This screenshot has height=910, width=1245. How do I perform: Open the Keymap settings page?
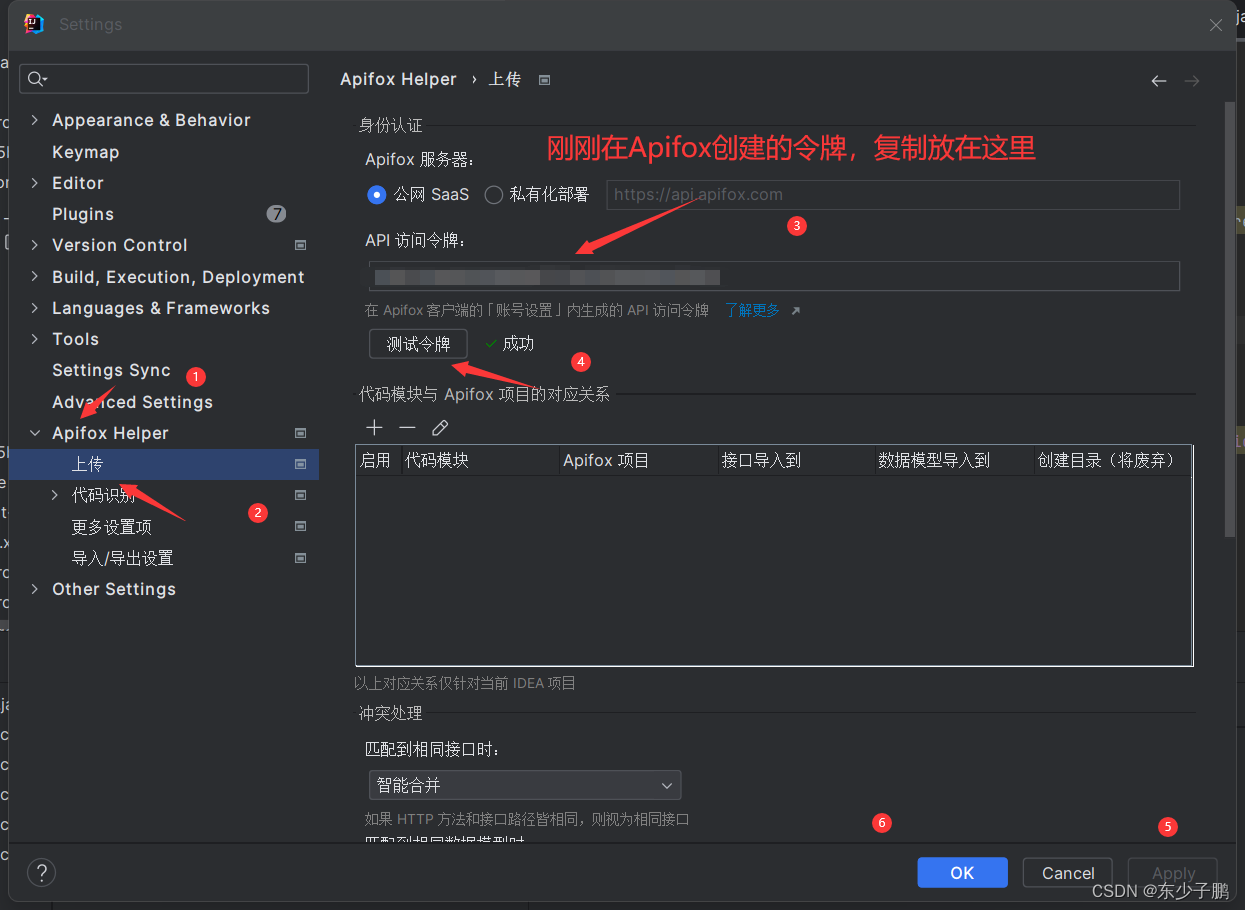tap(85, 152)
